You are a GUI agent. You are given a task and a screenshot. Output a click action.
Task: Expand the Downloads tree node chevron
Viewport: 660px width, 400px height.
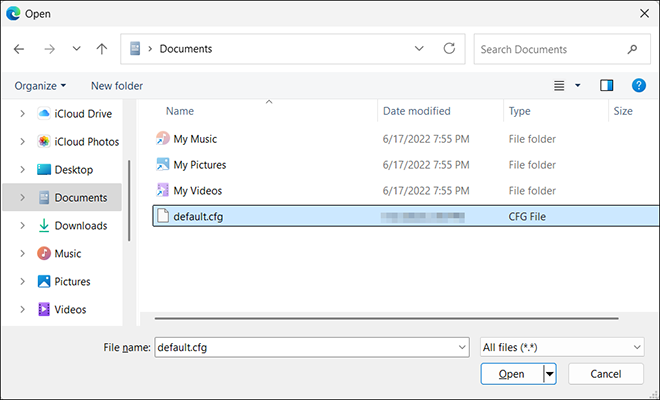(x=22, y=226)
